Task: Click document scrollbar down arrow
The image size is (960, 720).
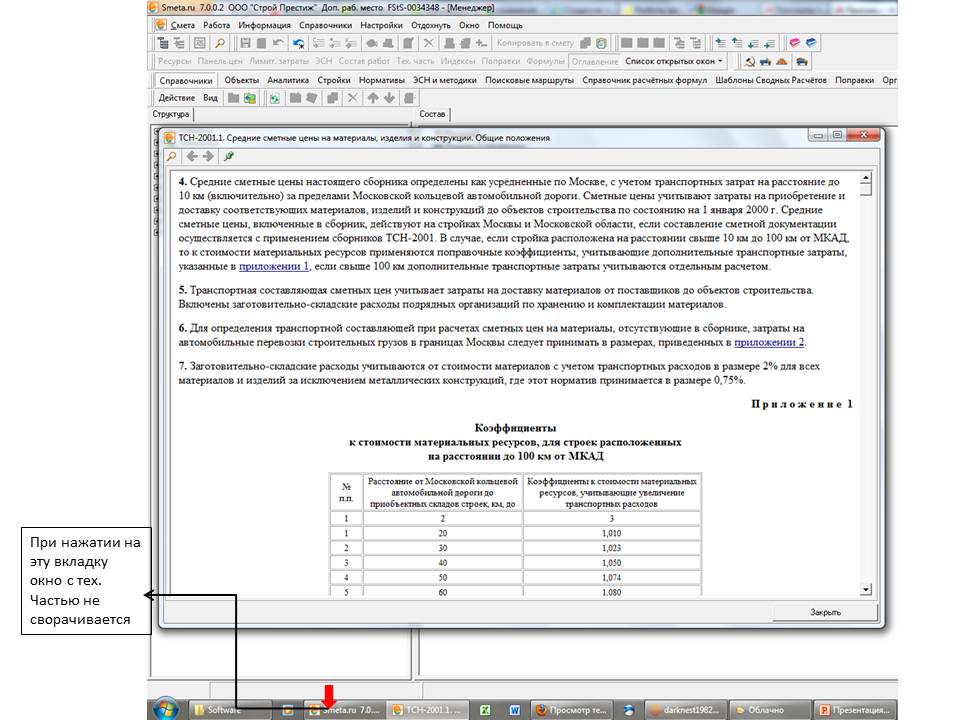Action: point(866,590)
